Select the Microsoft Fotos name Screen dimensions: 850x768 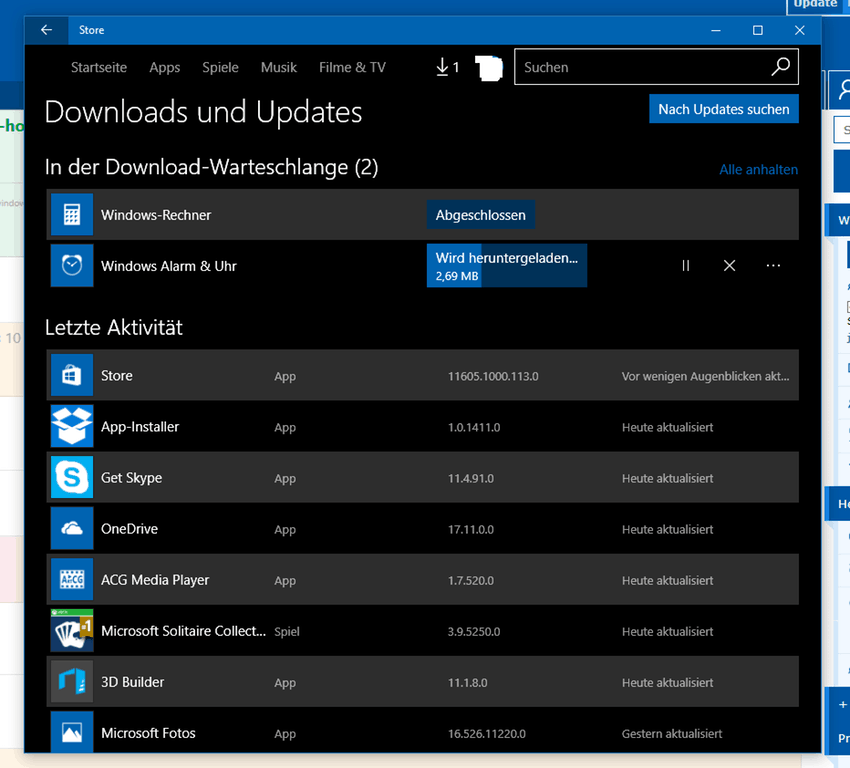click(x=148, y=733)
